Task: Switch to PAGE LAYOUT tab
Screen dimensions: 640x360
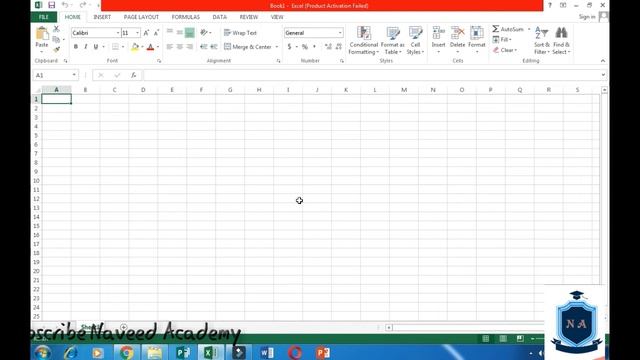Action: coord(141,17)
